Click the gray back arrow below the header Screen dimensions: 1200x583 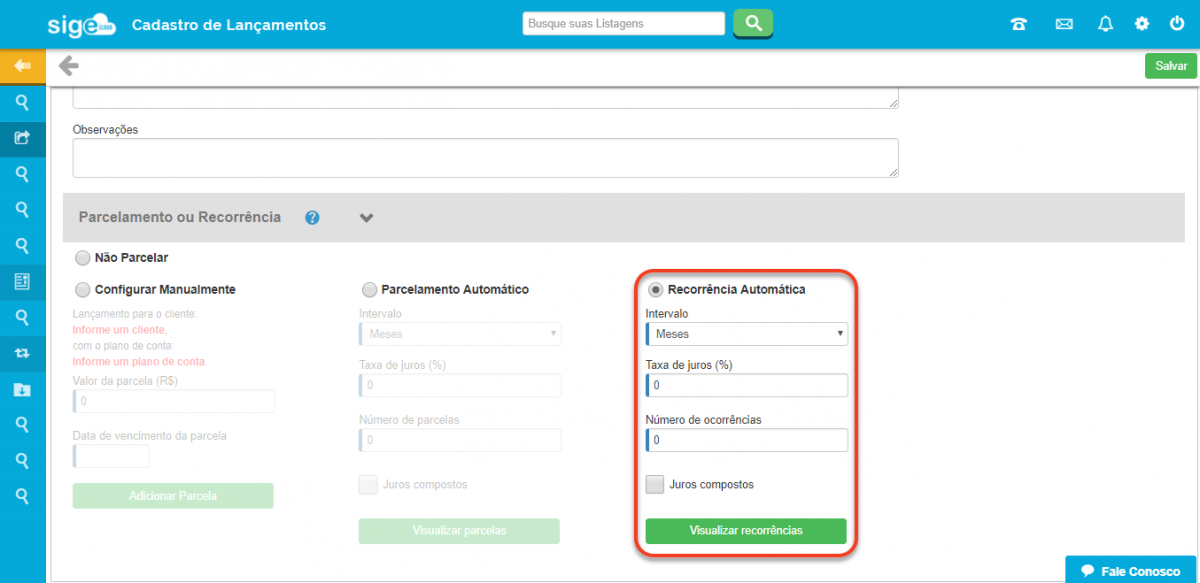coord(68,66)
